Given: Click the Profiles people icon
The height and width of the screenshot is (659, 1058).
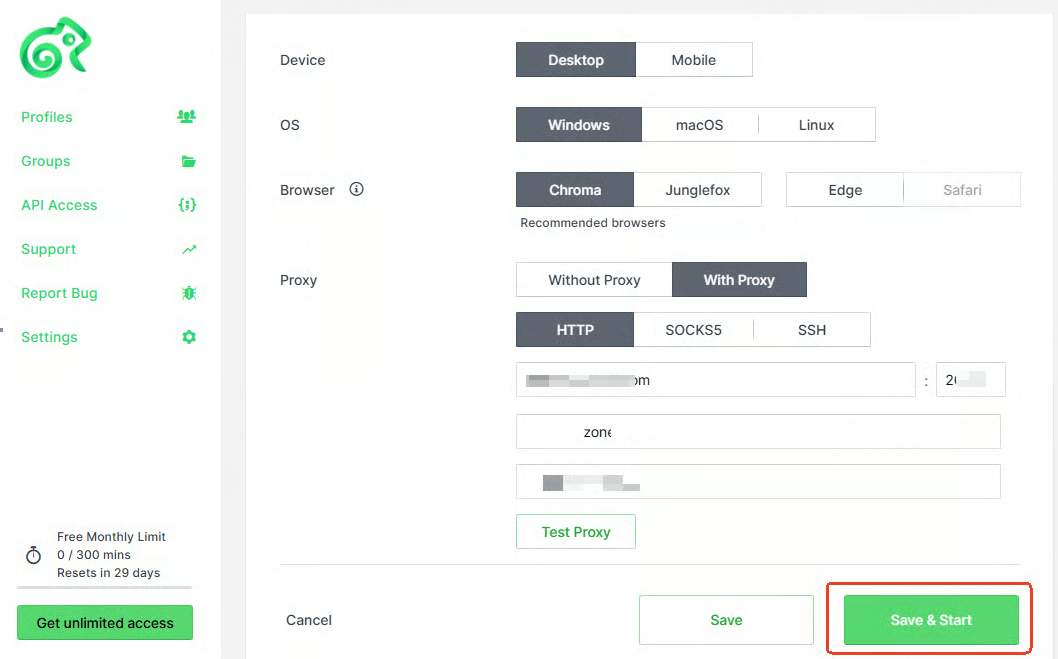Looking at the screenshot, I should [x=187, y=117].
